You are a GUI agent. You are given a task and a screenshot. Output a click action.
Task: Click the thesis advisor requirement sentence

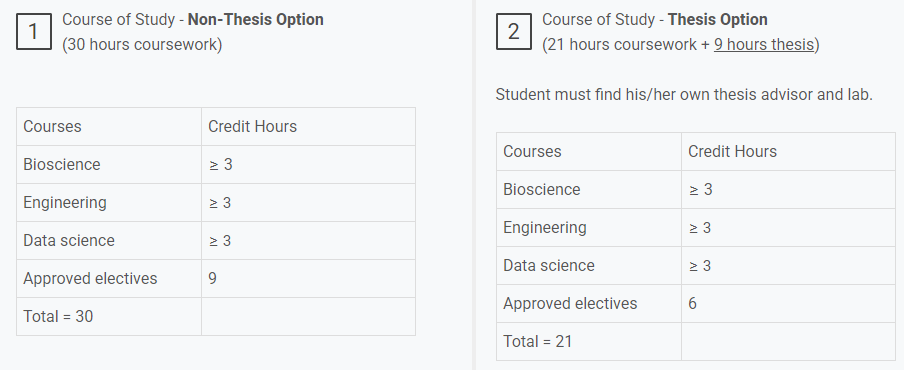tap(684, 95)
